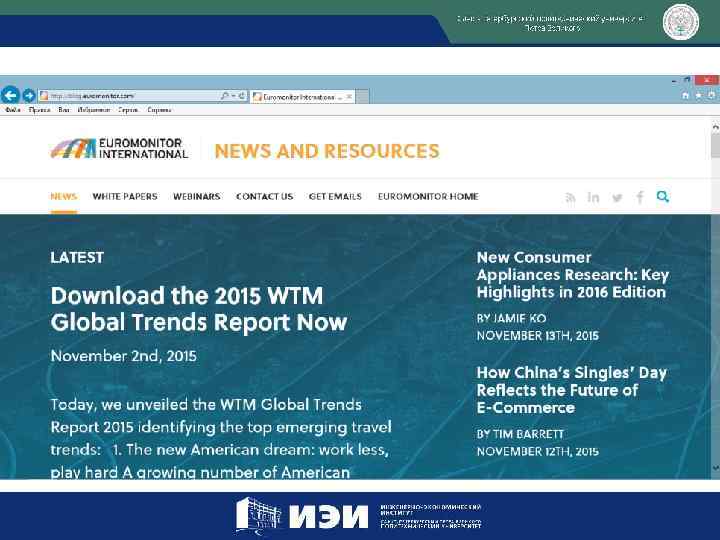Click the NEWS AND RESOURCES heading

click(x=327, y=151)
